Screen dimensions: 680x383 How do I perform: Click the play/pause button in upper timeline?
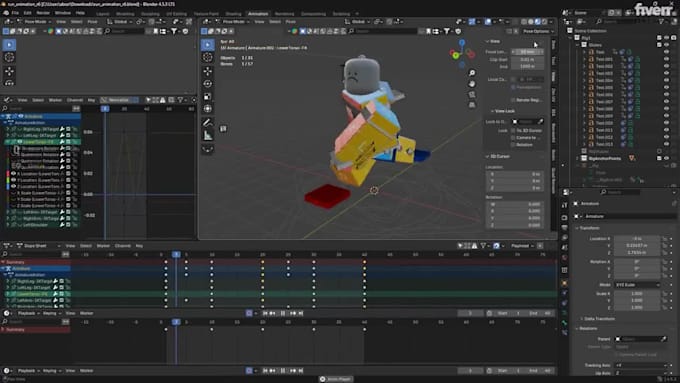pos(283,313)
